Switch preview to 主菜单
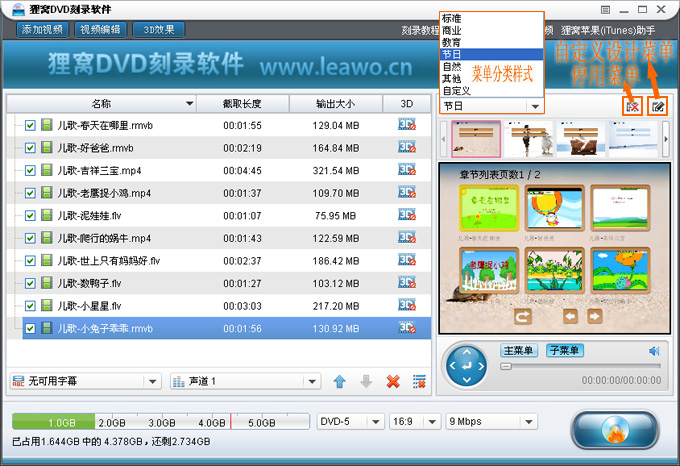680x466 pixels. [x=519, y=350]
